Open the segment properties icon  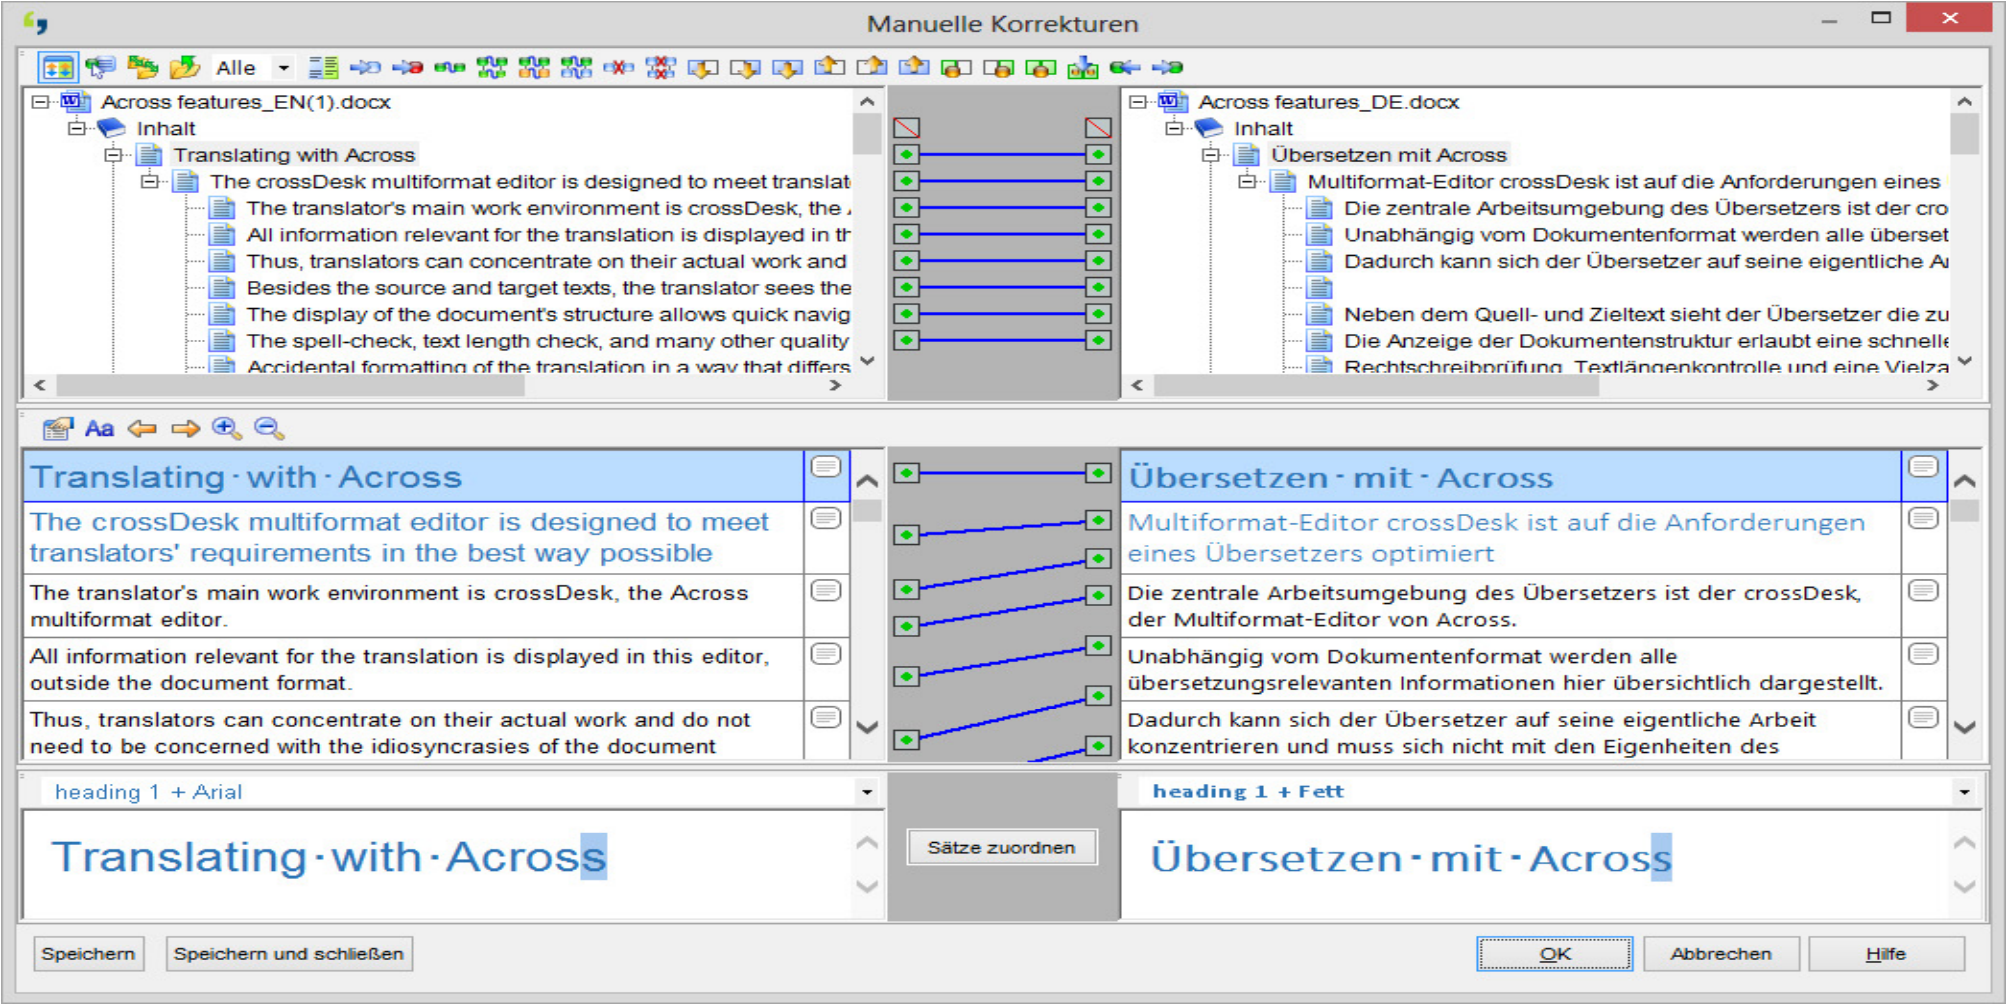58,429
